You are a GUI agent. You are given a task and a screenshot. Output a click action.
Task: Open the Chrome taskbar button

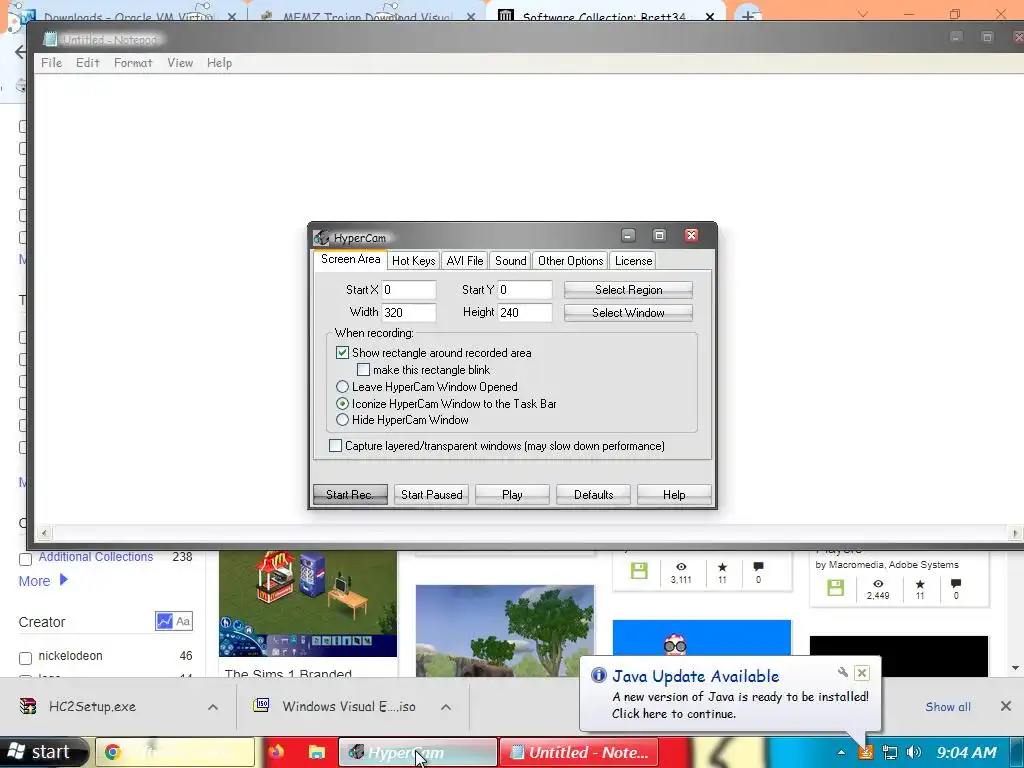tap(175, 752)
